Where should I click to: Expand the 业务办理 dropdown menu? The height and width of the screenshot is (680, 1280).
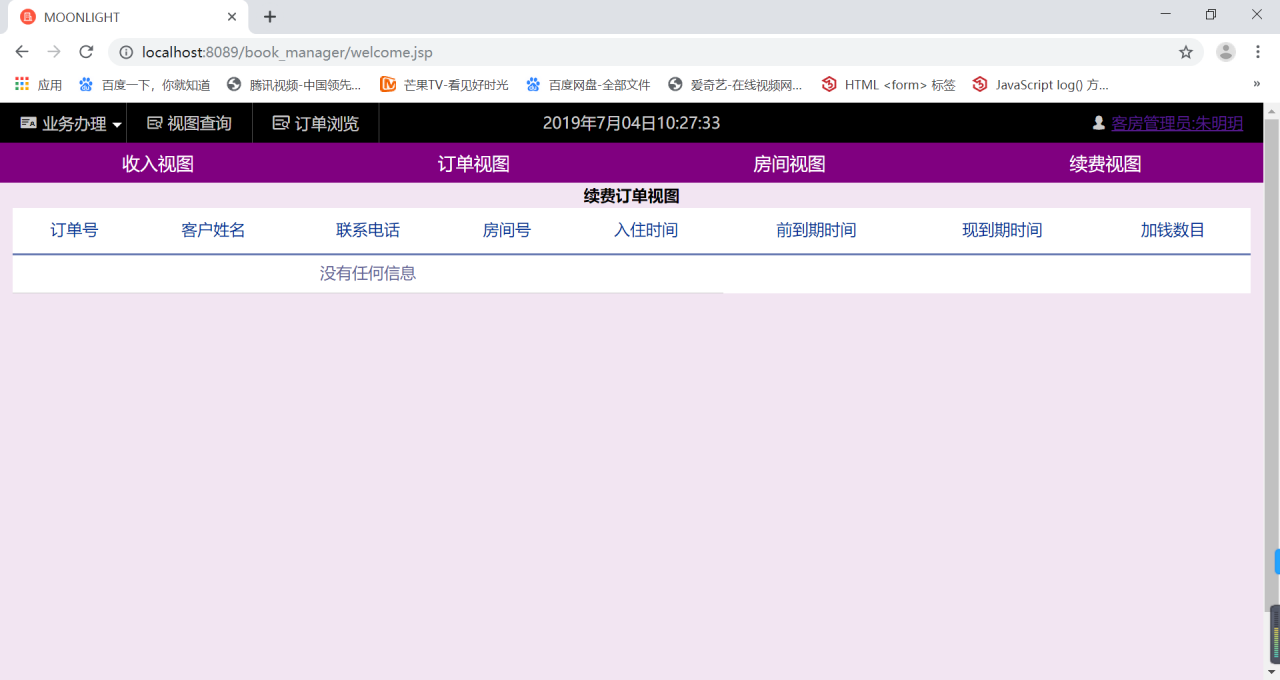71,123
